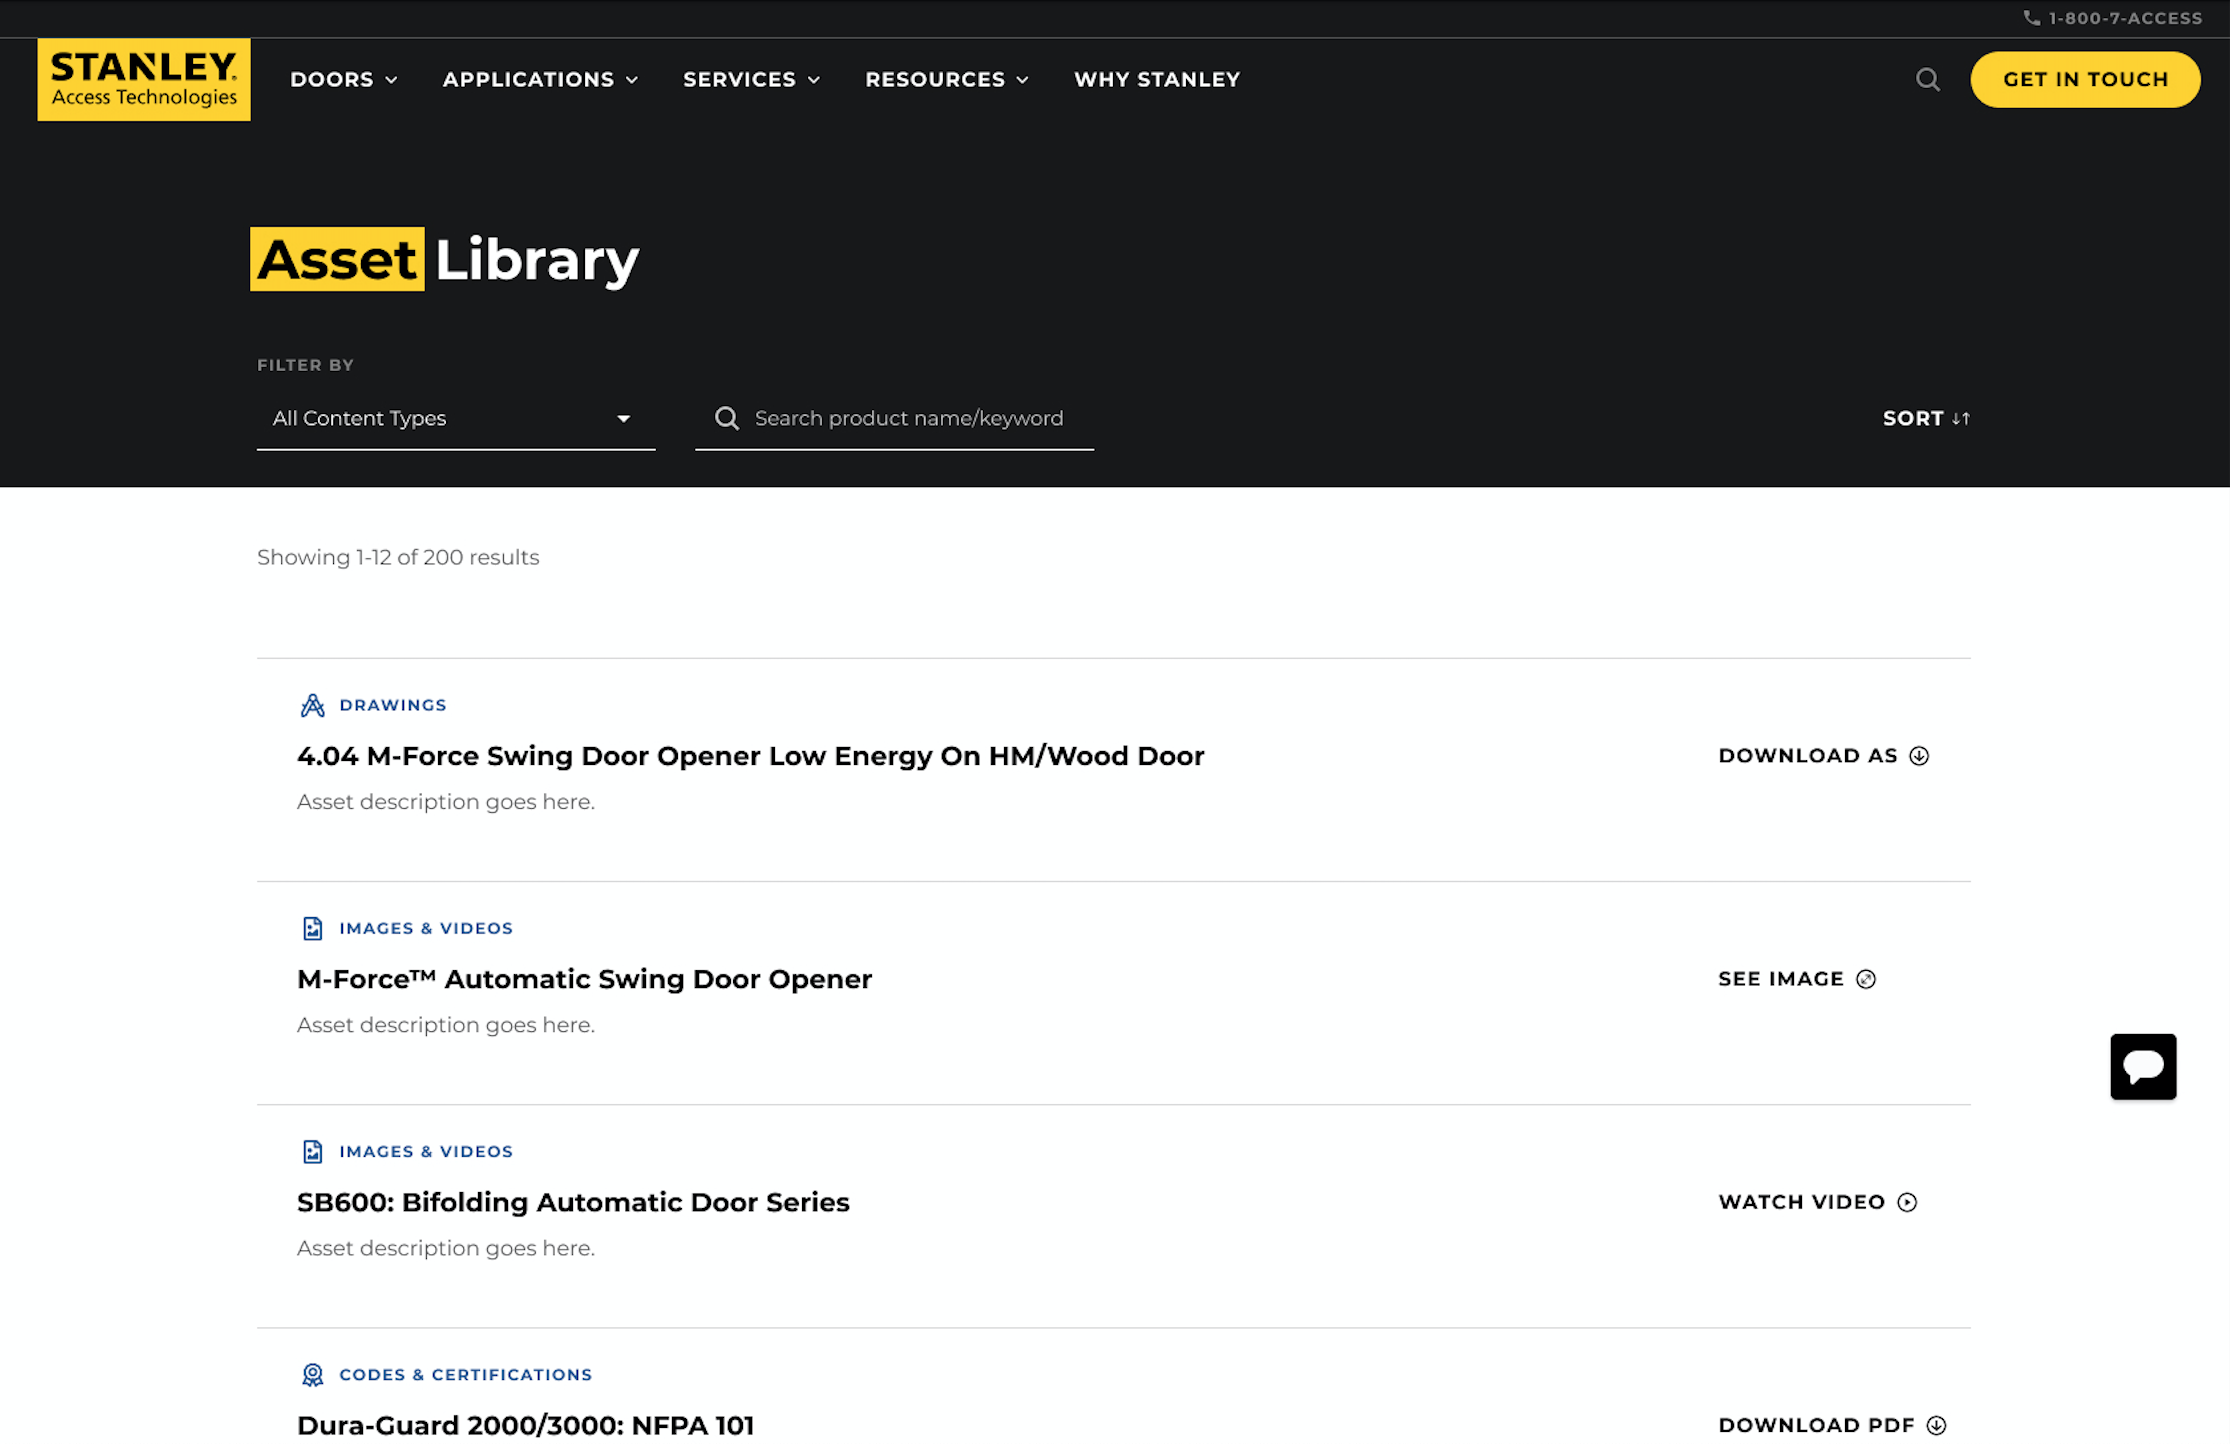Open the SB600 Bifolding Automatic Door Series title
2230x1444 pixels.
[573, 1202]
